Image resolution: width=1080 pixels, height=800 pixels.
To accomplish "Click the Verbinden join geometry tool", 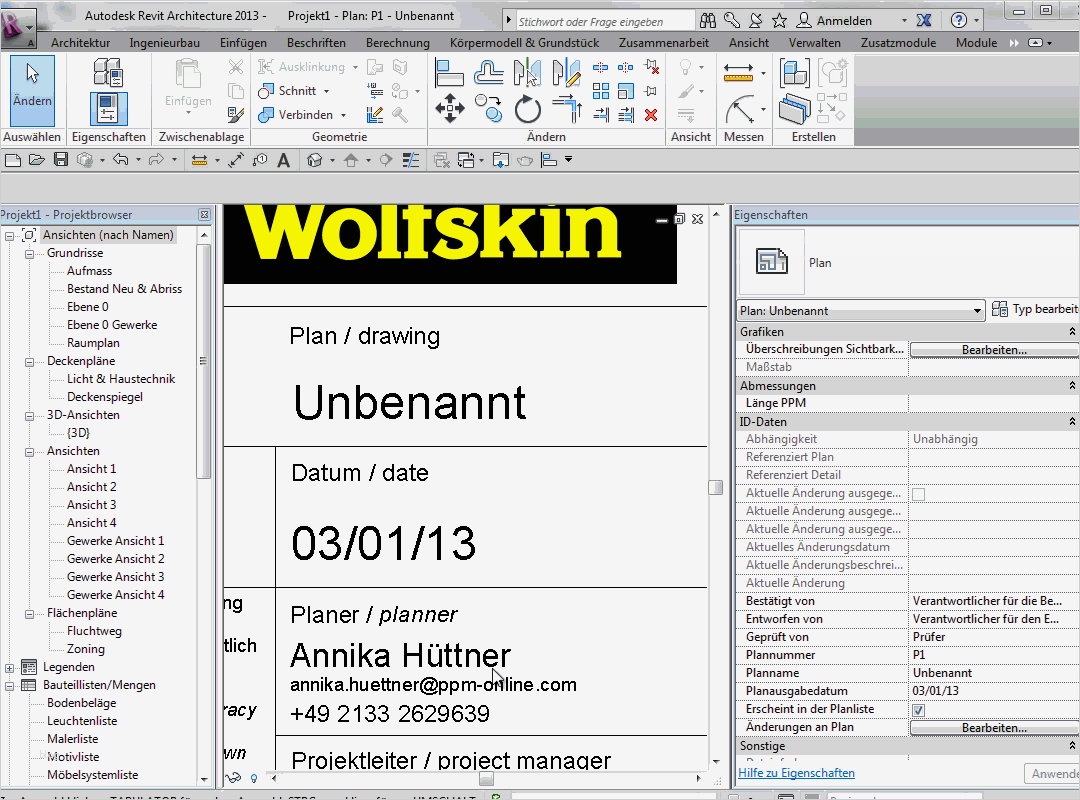I will point(295,115).
